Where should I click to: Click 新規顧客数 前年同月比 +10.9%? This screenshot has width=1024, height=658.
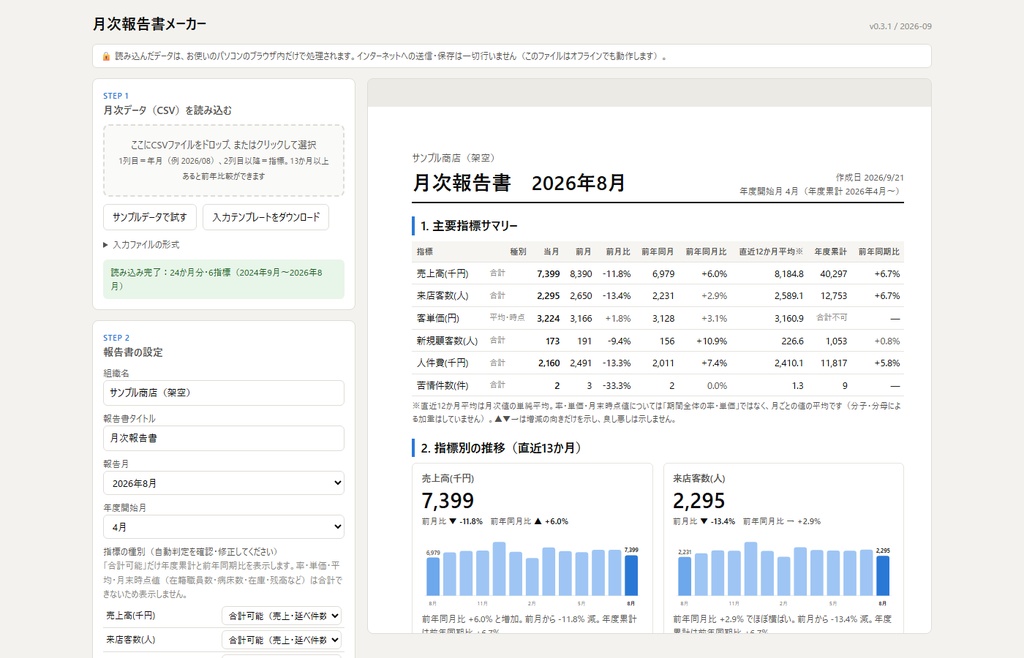[x=711, y=341]
